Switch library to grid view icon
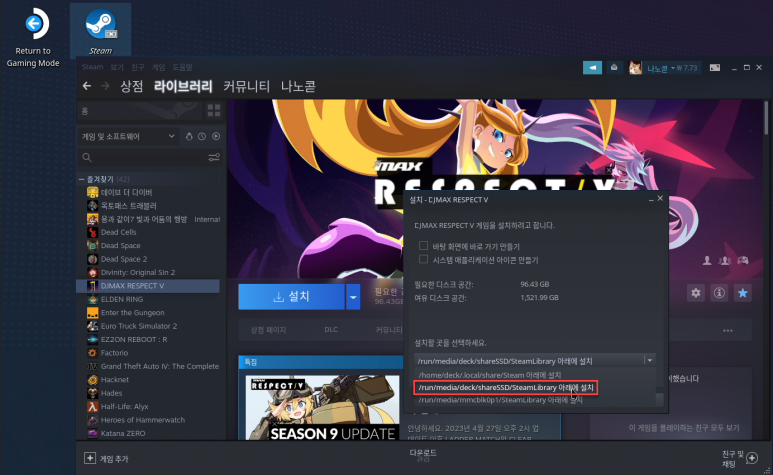The image size is (773, 475). (214, 111)
